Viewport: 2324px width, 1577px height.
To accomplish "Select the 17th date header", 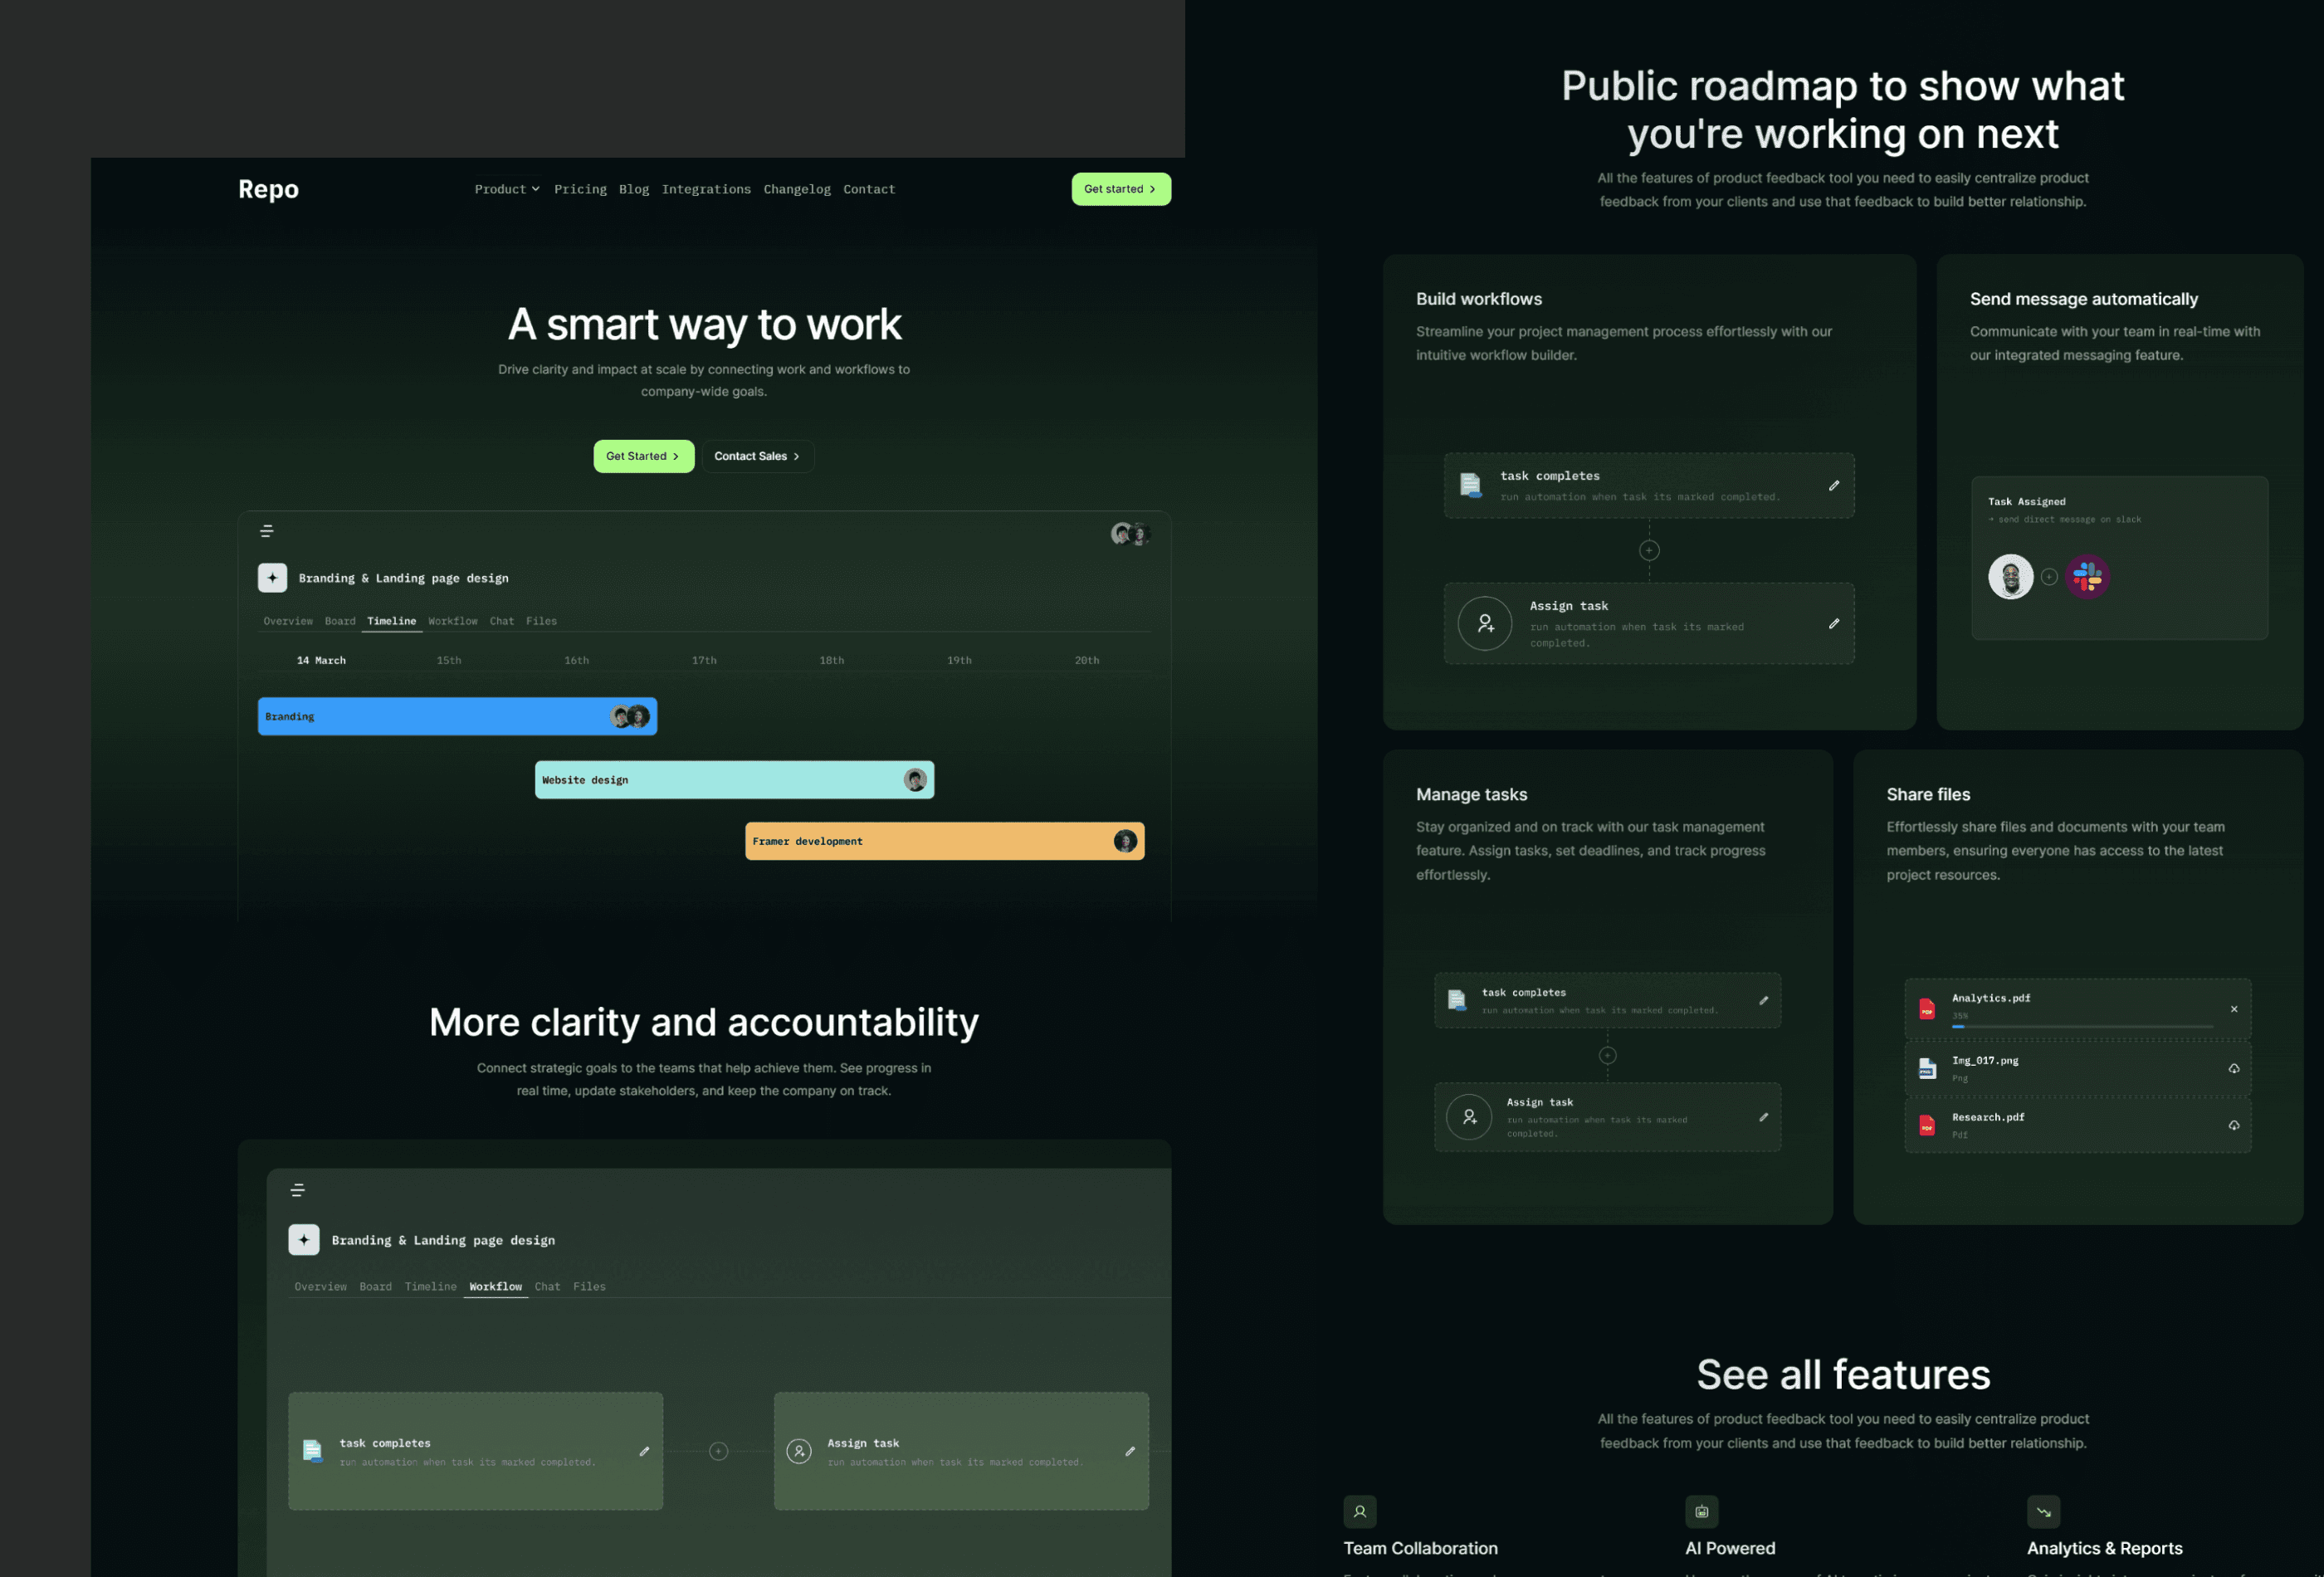I will click(704, 660).
